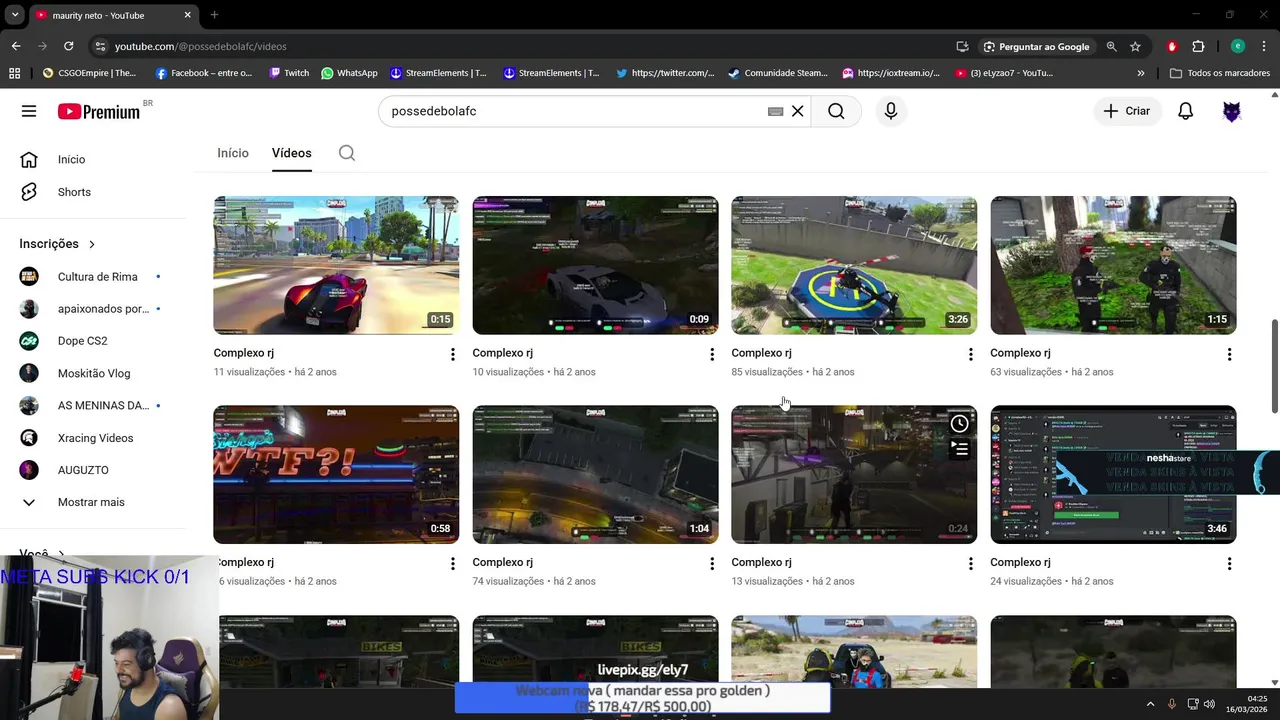Open options menu for 0:24 video
The width and height of the screenshot is (1280, 720).
click(x=970, y=563)
